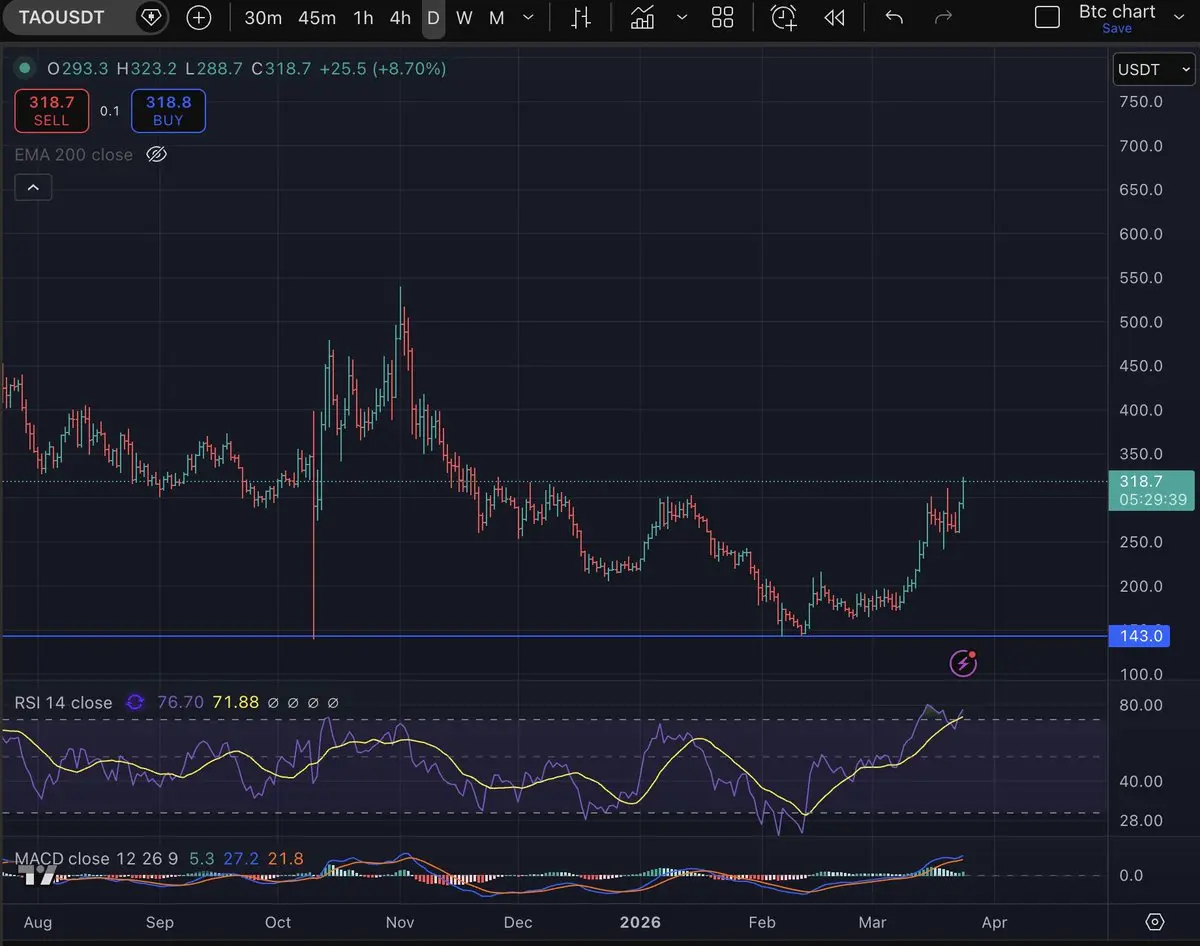The image size is (1200, 946).
Task: Click the 2026 label on time axis
Action: [x=640, y=922]
